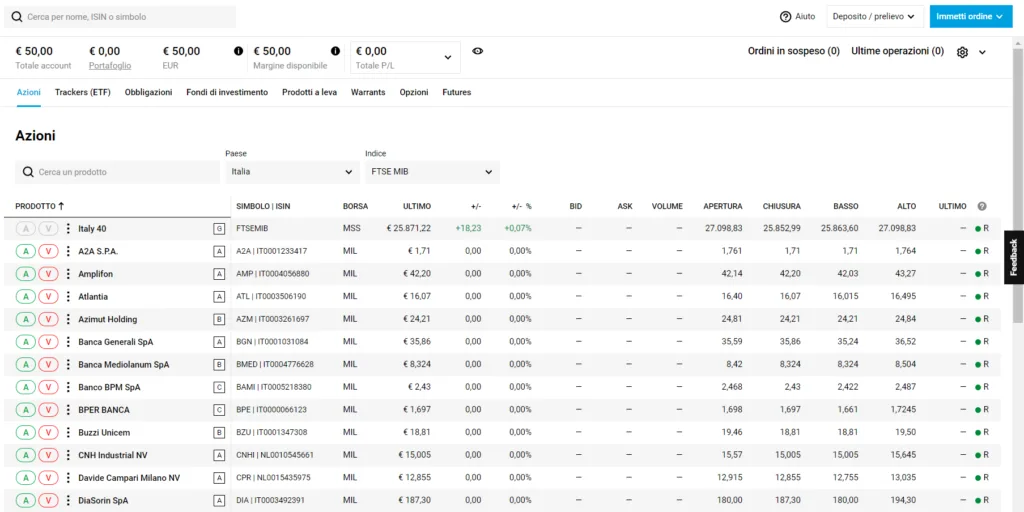Click the APERTURA column header

[722, 206]
